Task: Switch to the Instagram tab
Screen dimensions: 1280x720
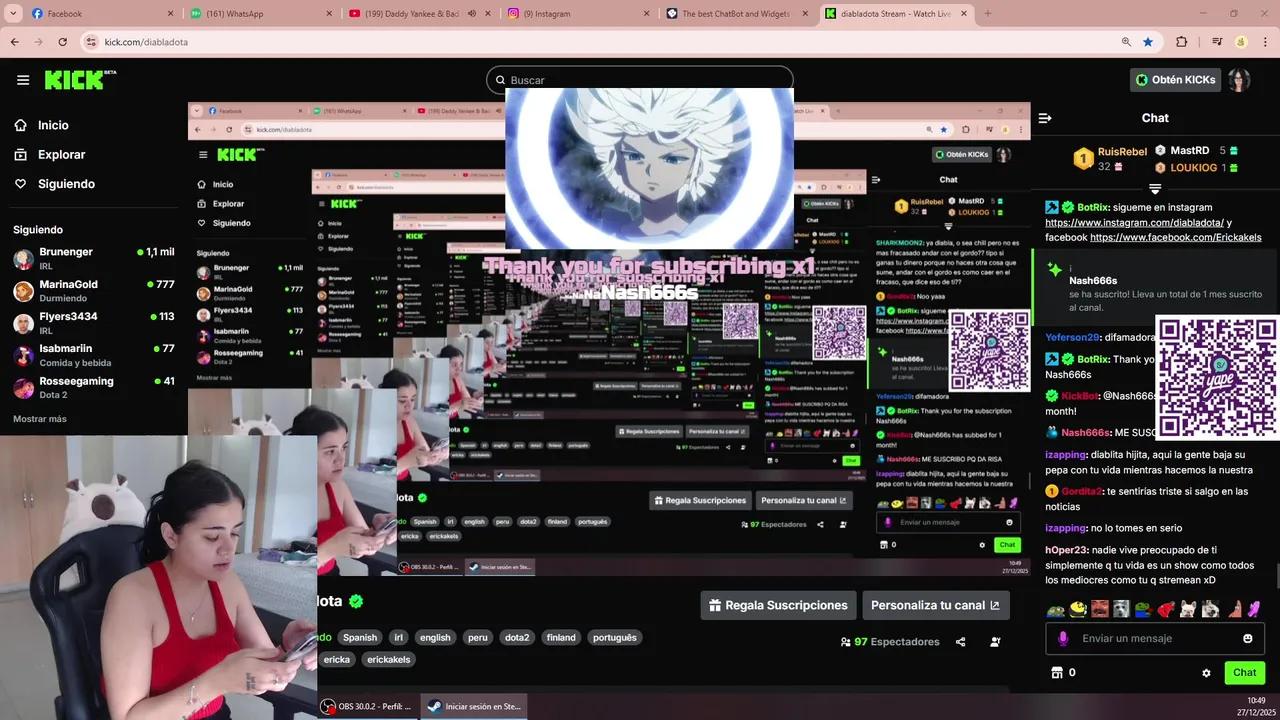Action: point(580,14)
